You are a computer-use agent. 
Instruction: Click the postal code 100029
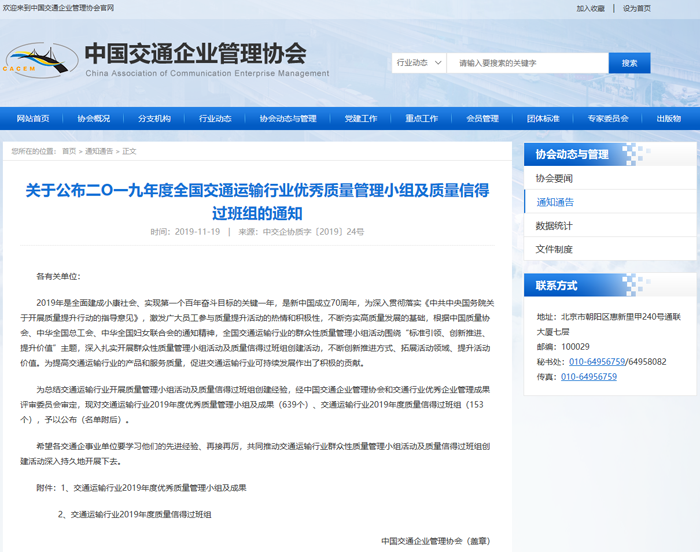point(575,347)
